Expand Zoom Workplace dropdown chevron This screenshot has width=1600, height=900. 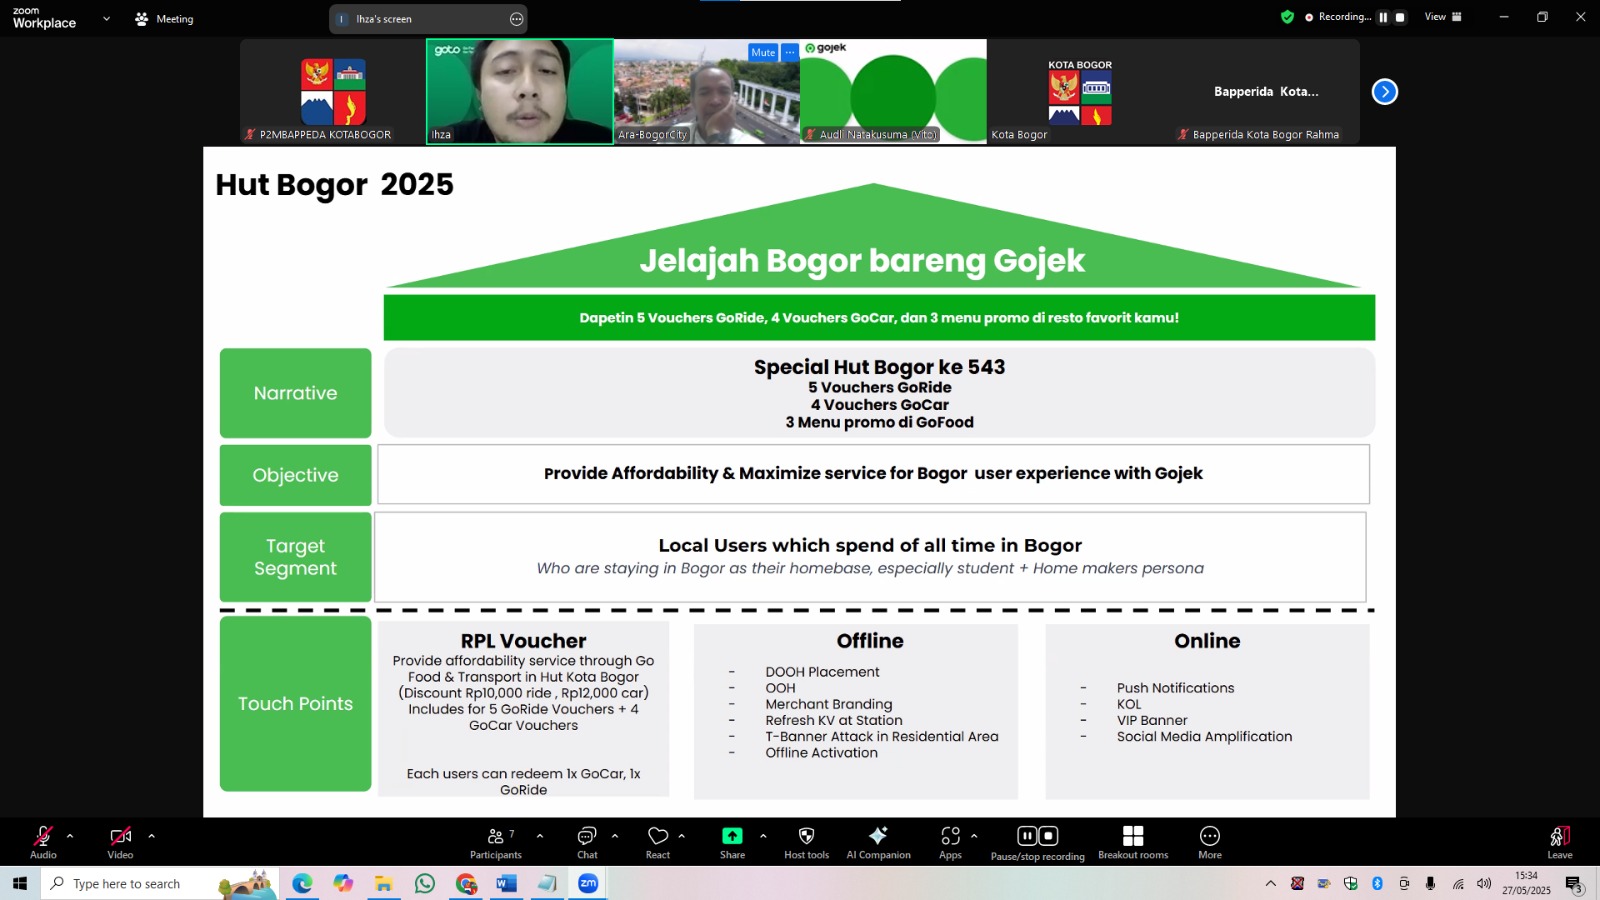point(106,19)
